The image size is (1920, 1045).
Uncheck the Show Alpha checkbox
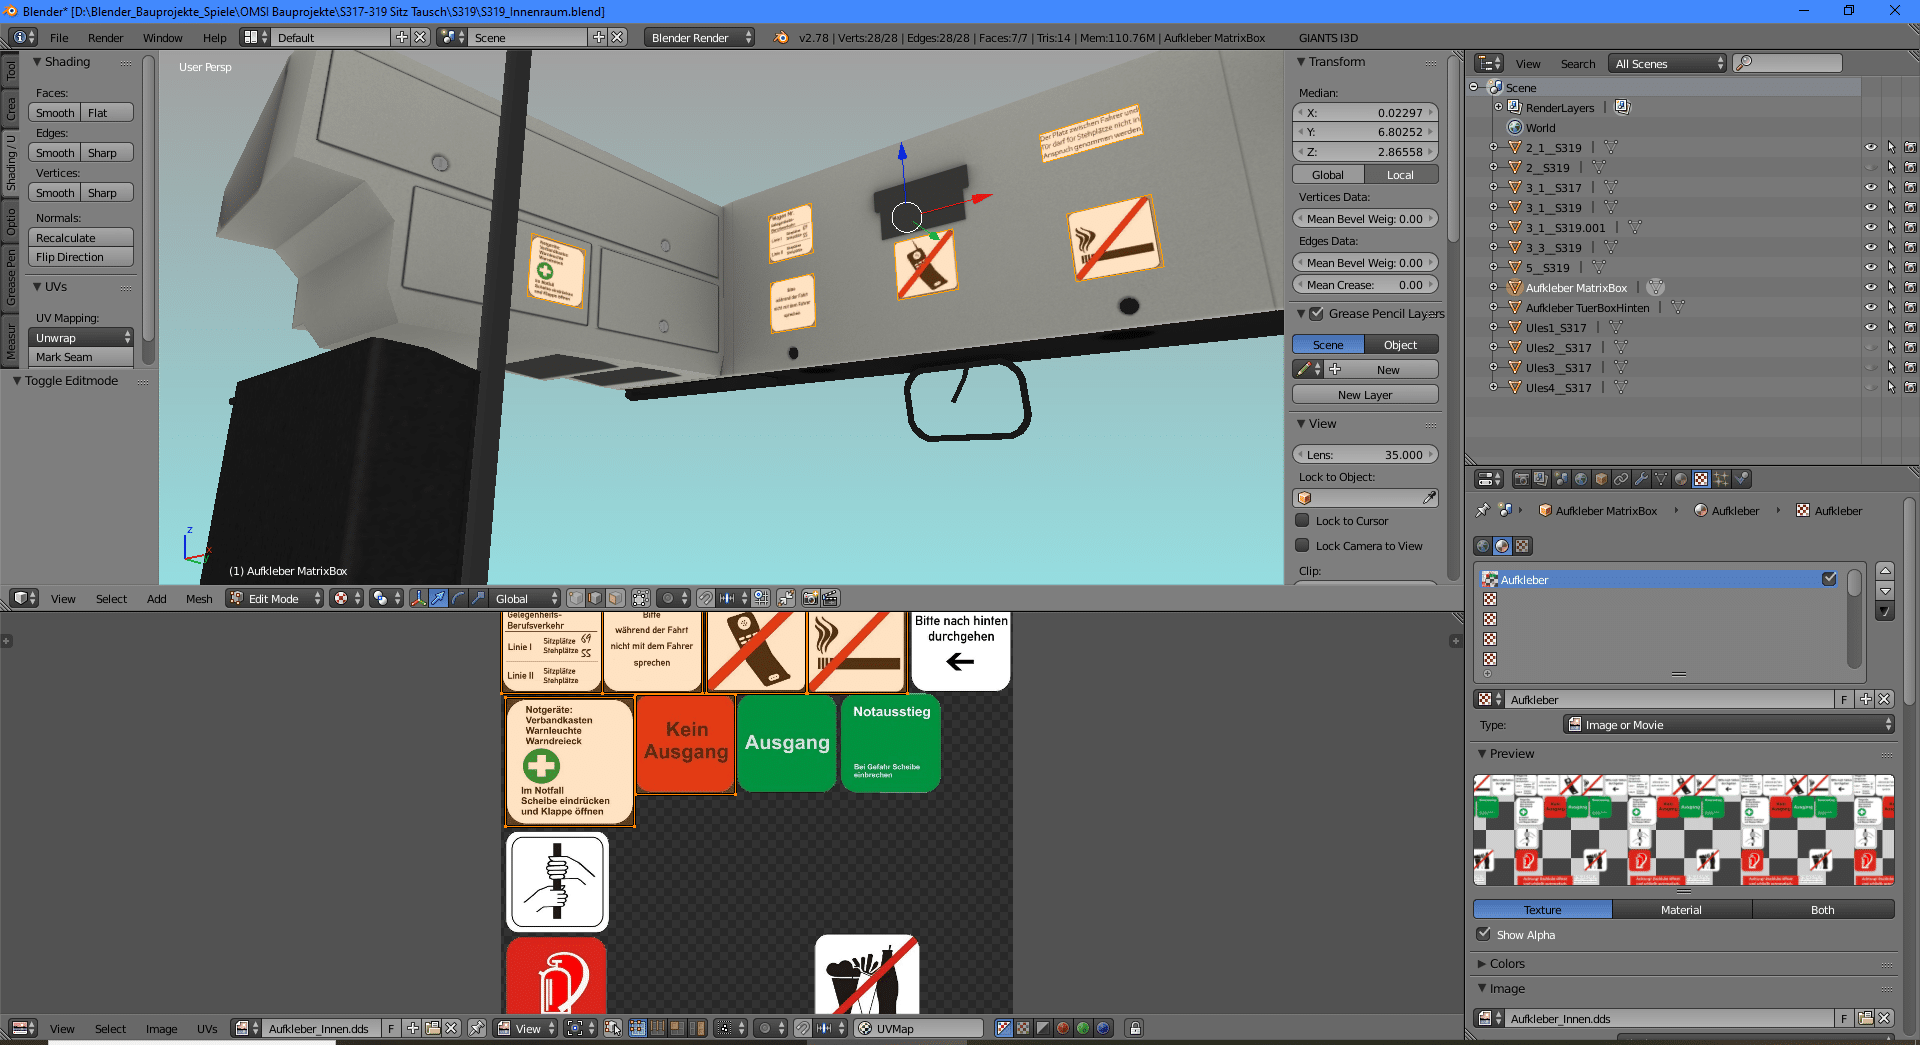1484,934
